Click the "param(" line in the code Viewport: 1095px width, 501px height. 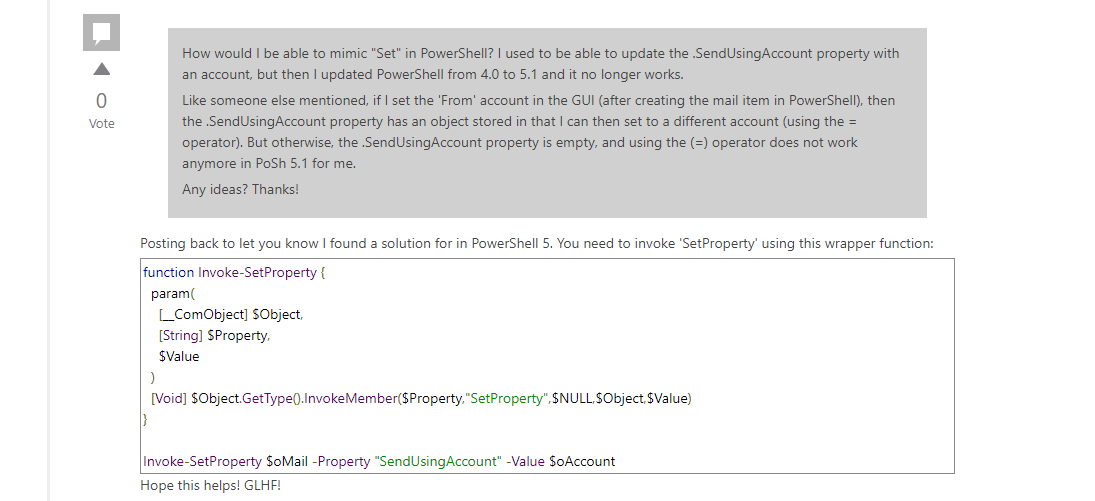tap(173, 293)
